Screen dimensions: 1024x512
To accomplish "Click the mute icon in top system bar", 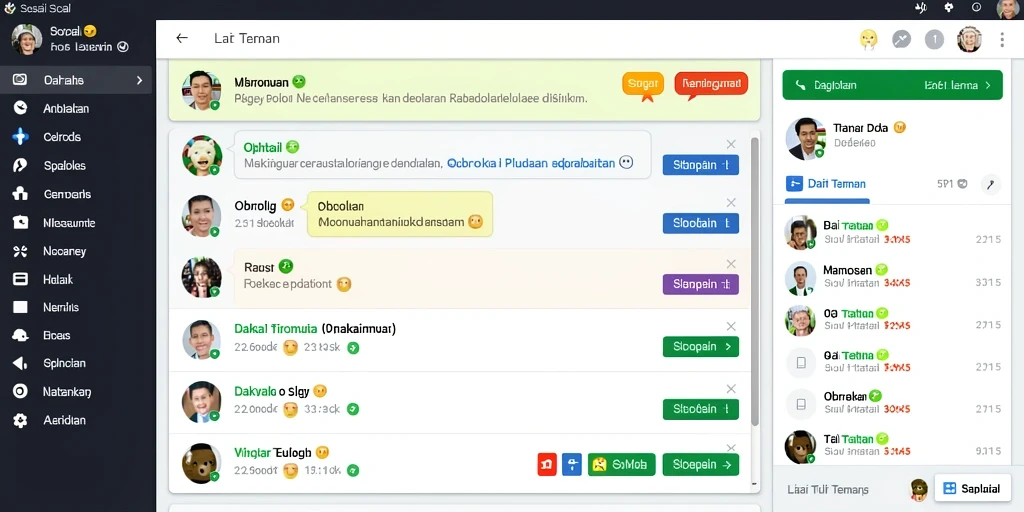I will (x=921, y=8).
